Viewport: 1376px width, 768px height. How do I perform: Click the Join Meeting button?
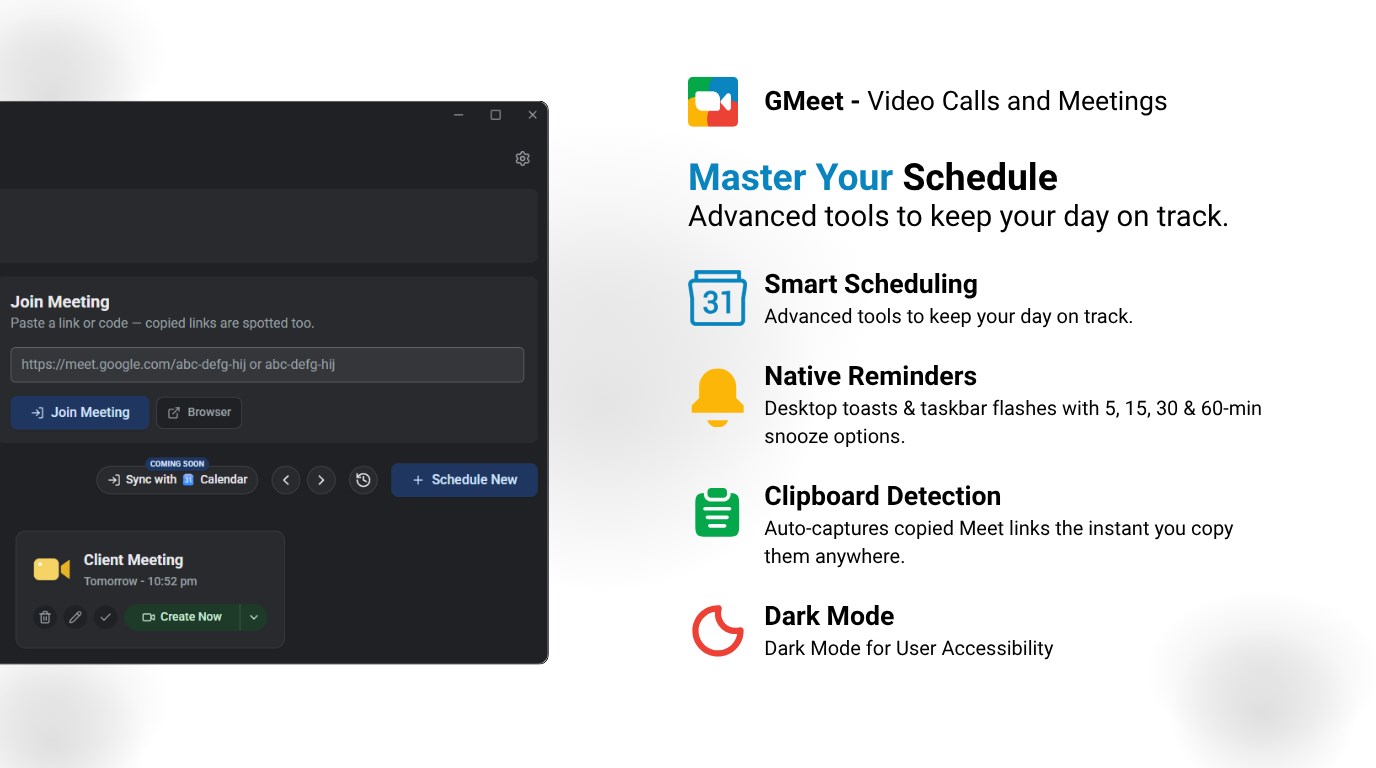click(80, 412)
